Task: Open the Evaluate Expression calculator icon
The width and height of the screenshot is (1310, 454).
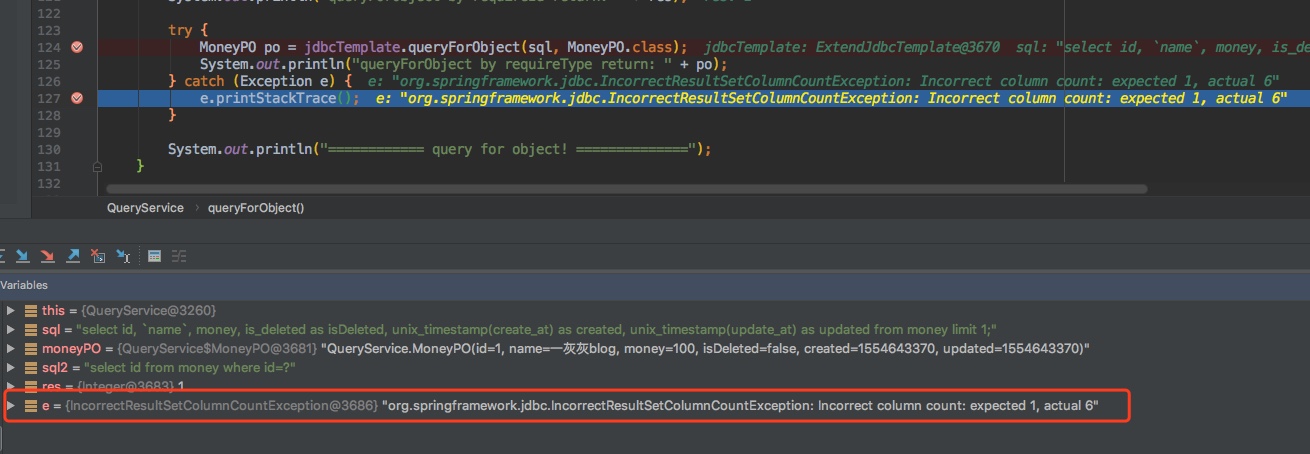Action: tap(154, 256)
